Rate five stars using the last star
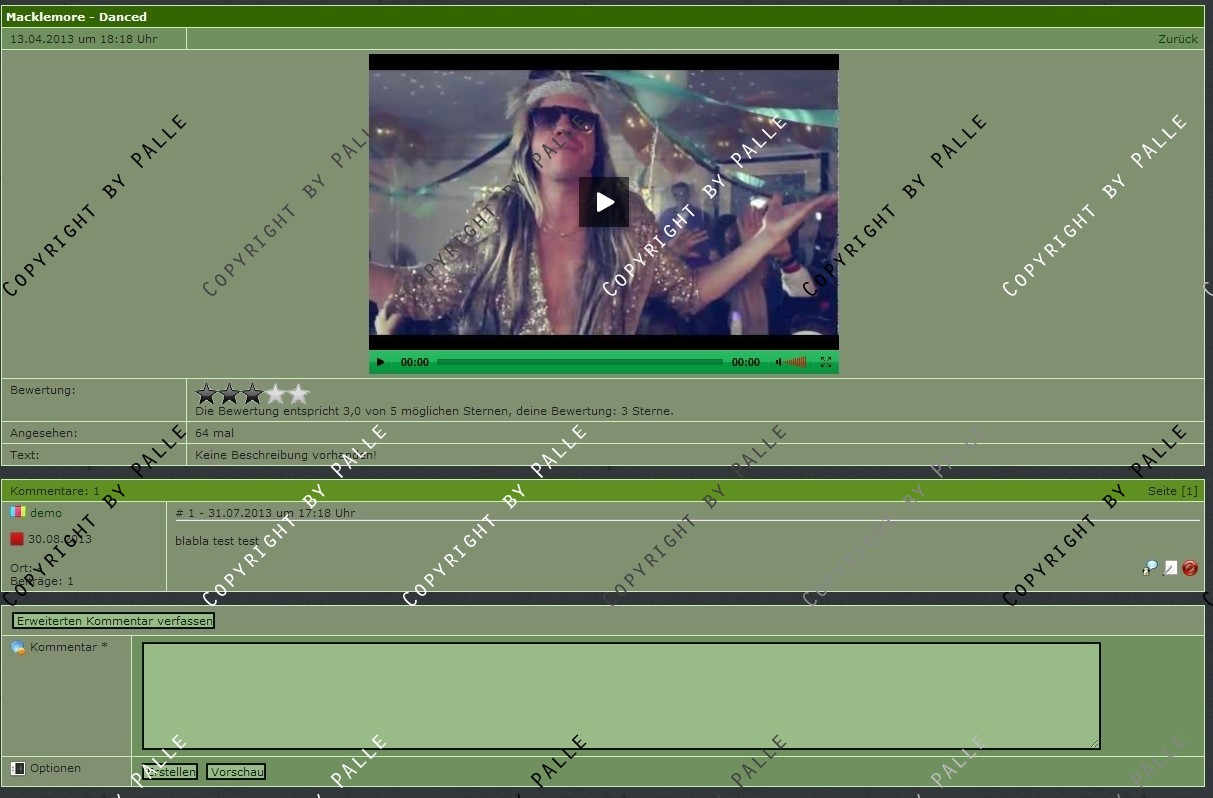 [299, 394]
